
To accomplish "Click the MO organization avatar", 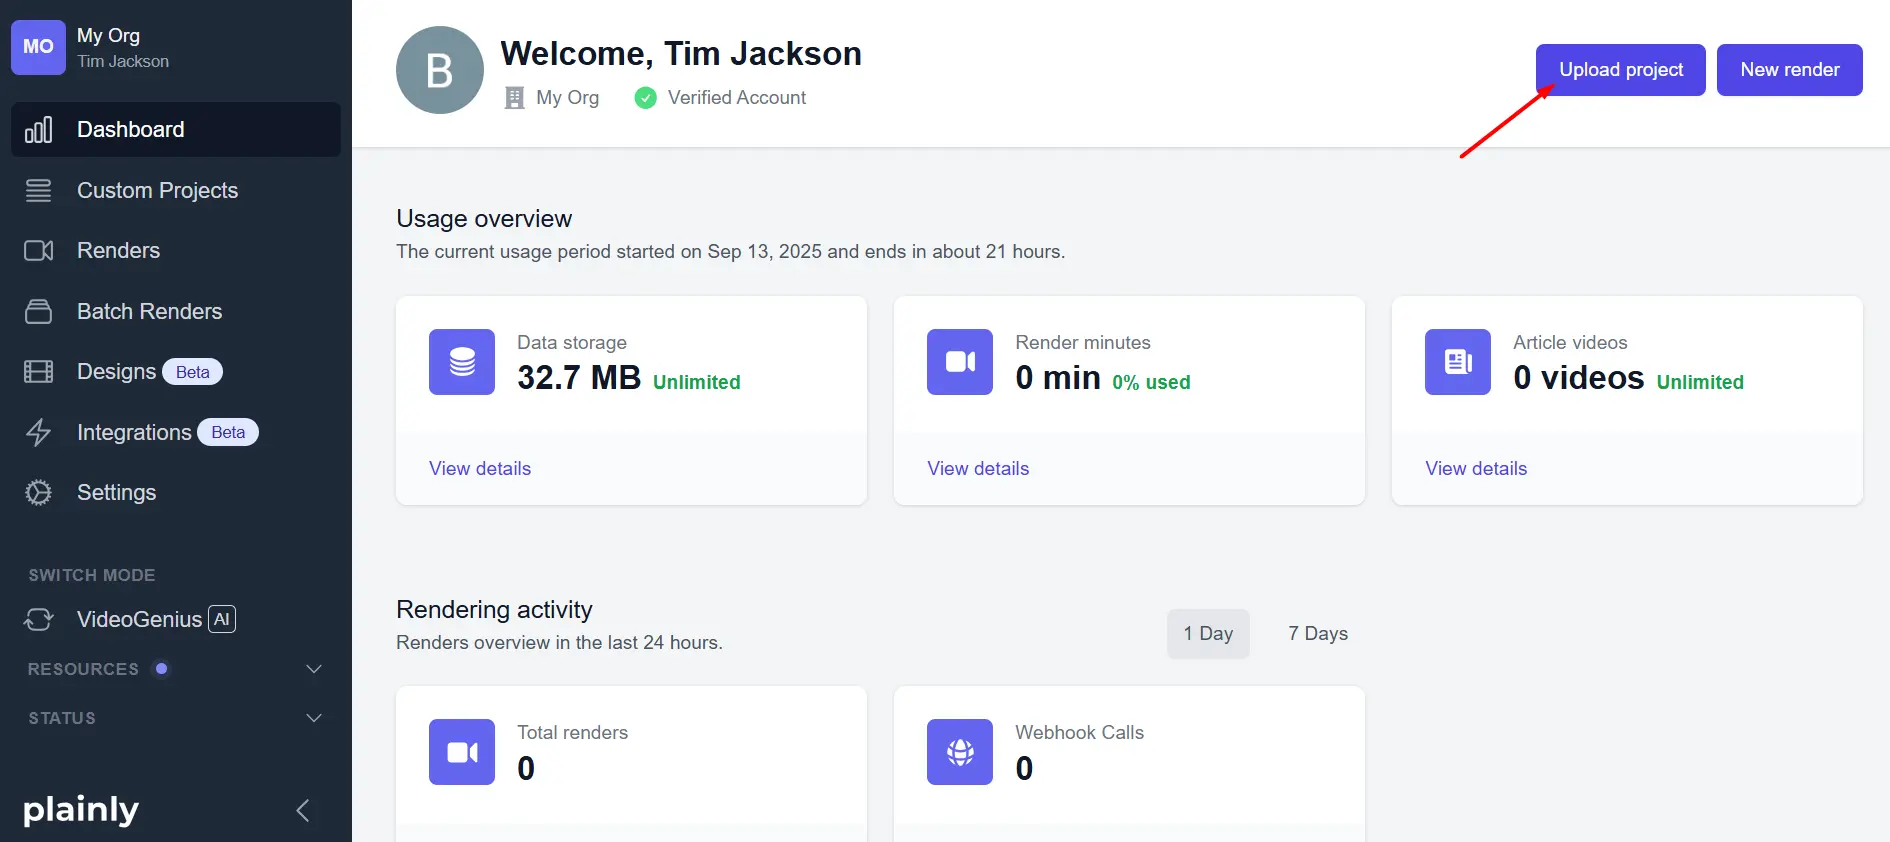I will [38, 47].
